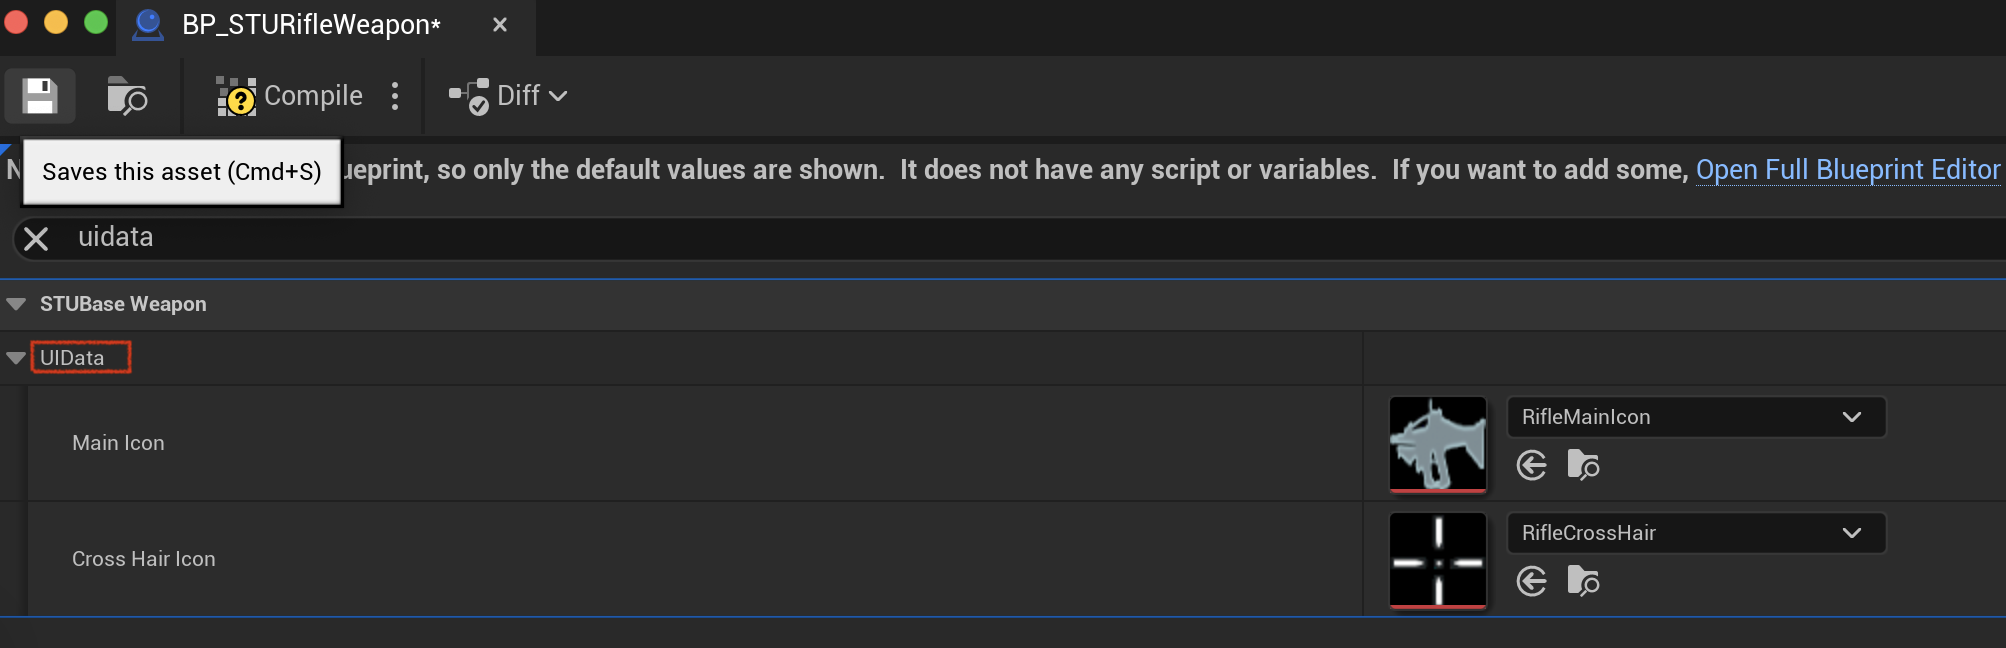Screen dimensions: 2006x648
Task: Save the asset with the floppy disk icon
Action: pos(39,96)
